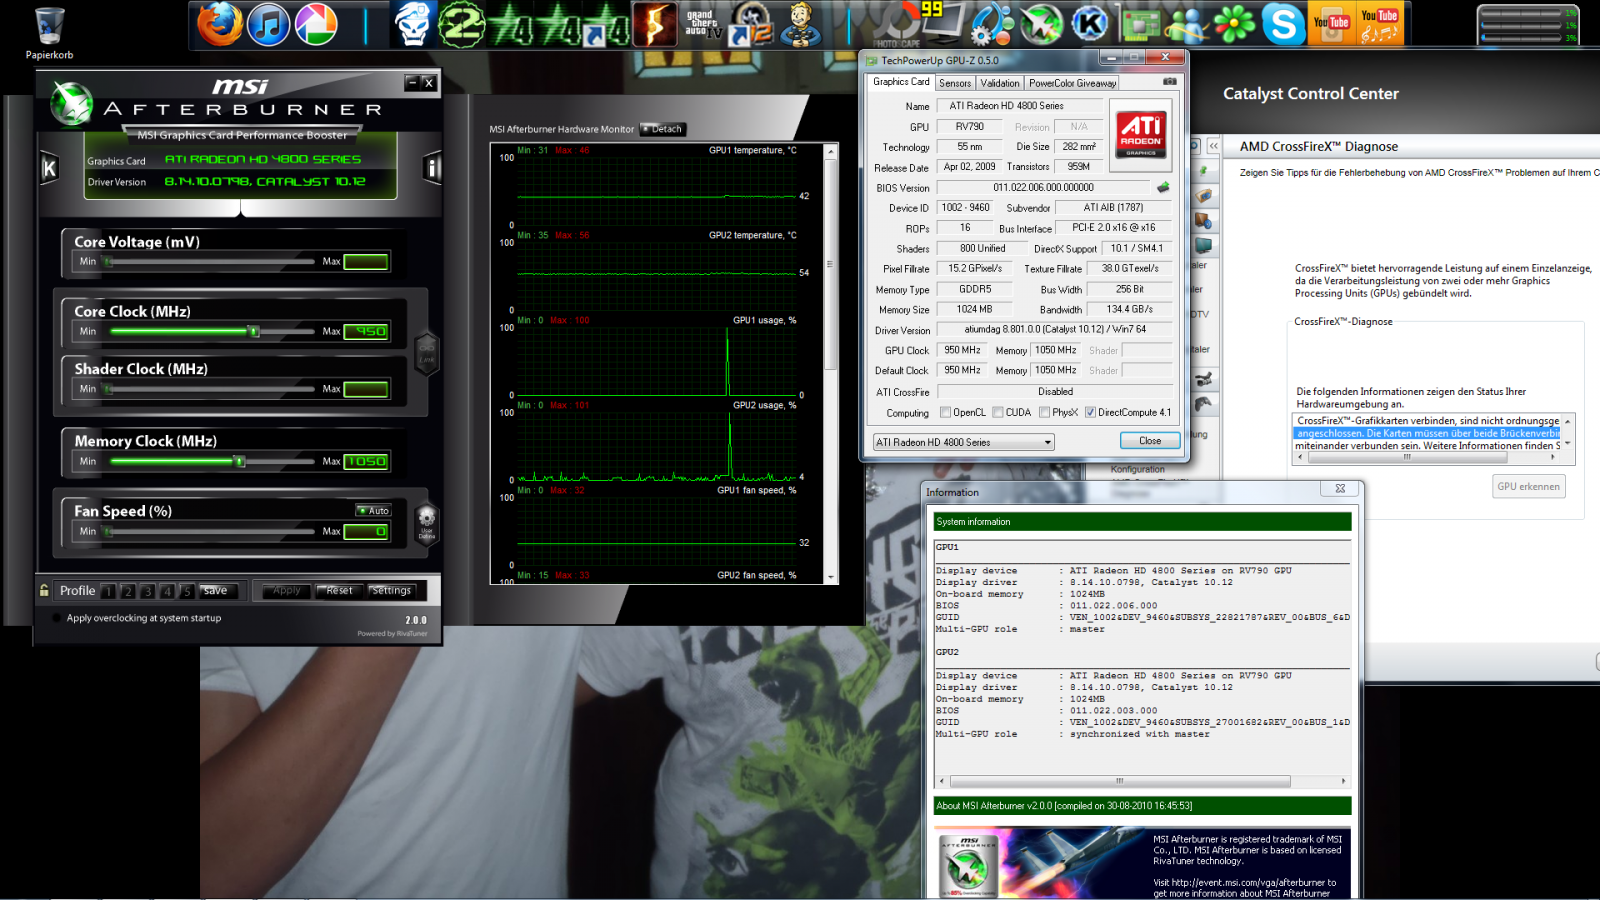Open the ATI Radeon HD 4800 Series dropdown
The width and height of the screenshot is (1600, 900).
point(963,442)
